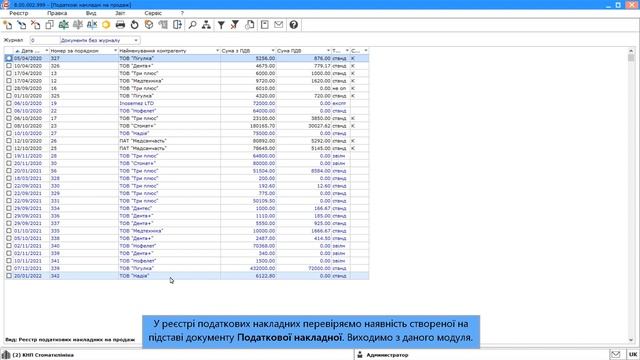
Task: Print the register with printer icon
Action: pos(120,25)
